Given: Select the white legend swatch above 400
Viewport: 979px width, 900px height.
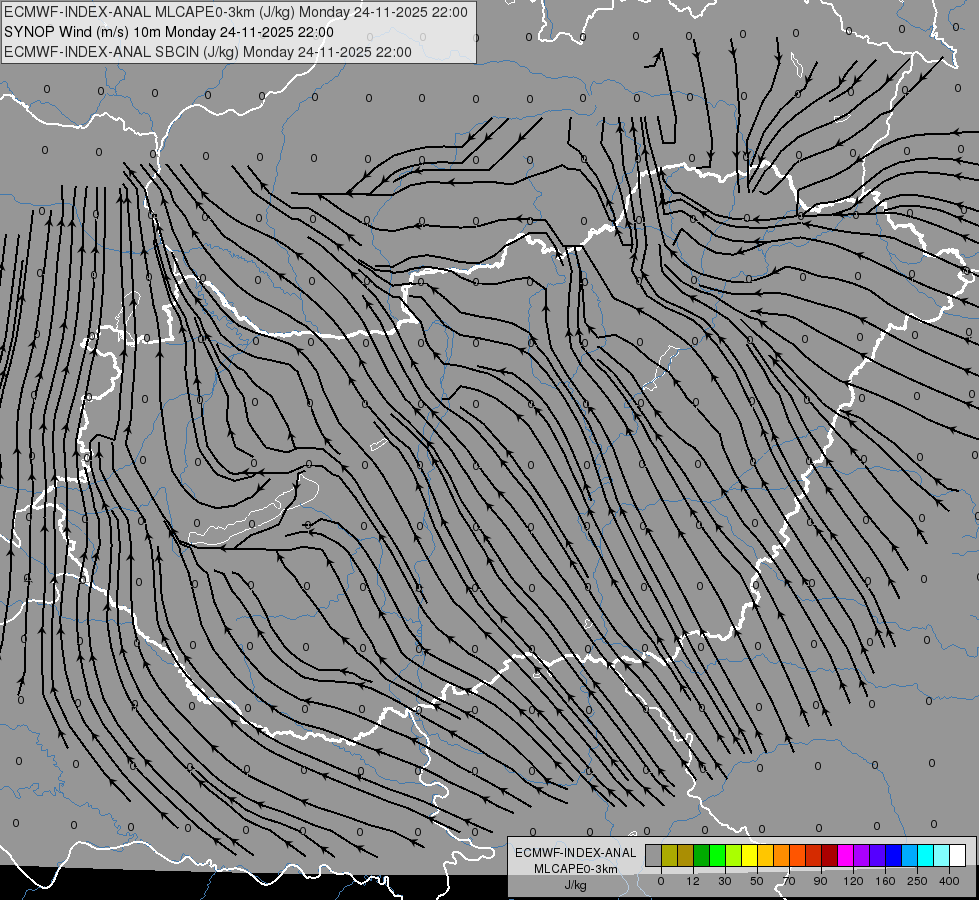Looking at the screenshot, I should [x=958, y=855].
